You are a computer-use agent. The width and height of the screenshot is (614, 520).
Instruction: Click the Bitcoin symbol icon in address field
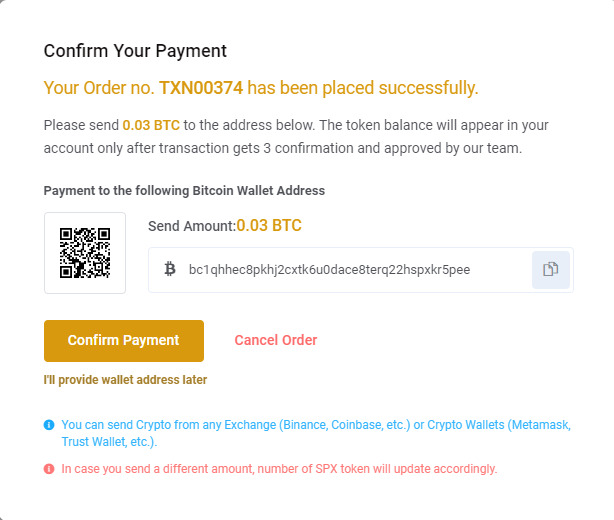[x=169, y=269]
